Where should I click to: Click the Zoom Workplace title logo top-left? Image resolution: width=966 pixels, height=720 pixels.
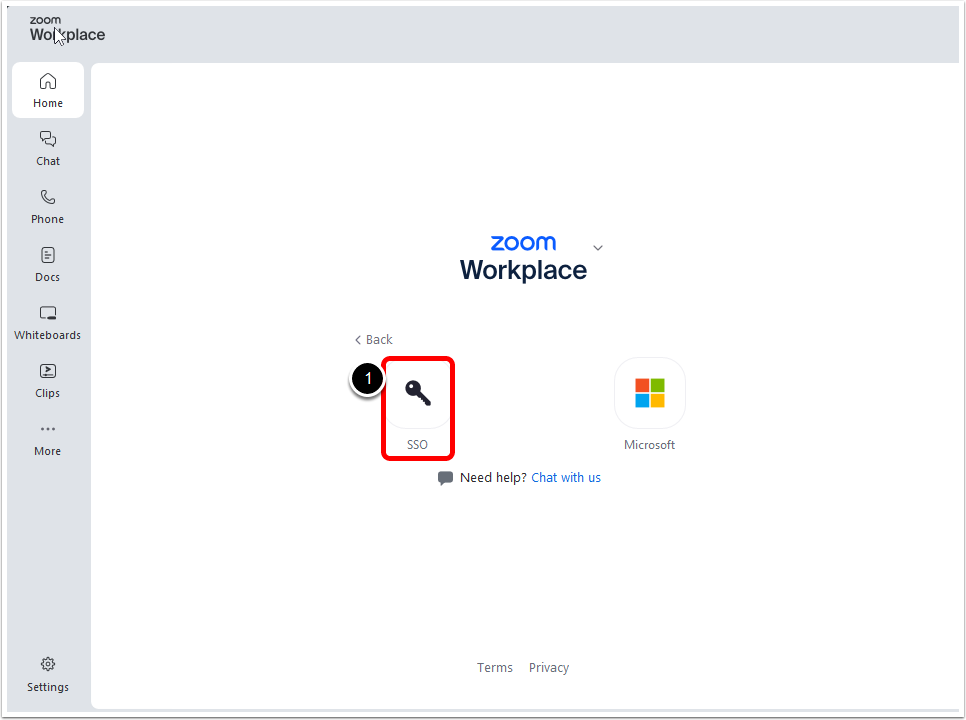pos(67,29)
